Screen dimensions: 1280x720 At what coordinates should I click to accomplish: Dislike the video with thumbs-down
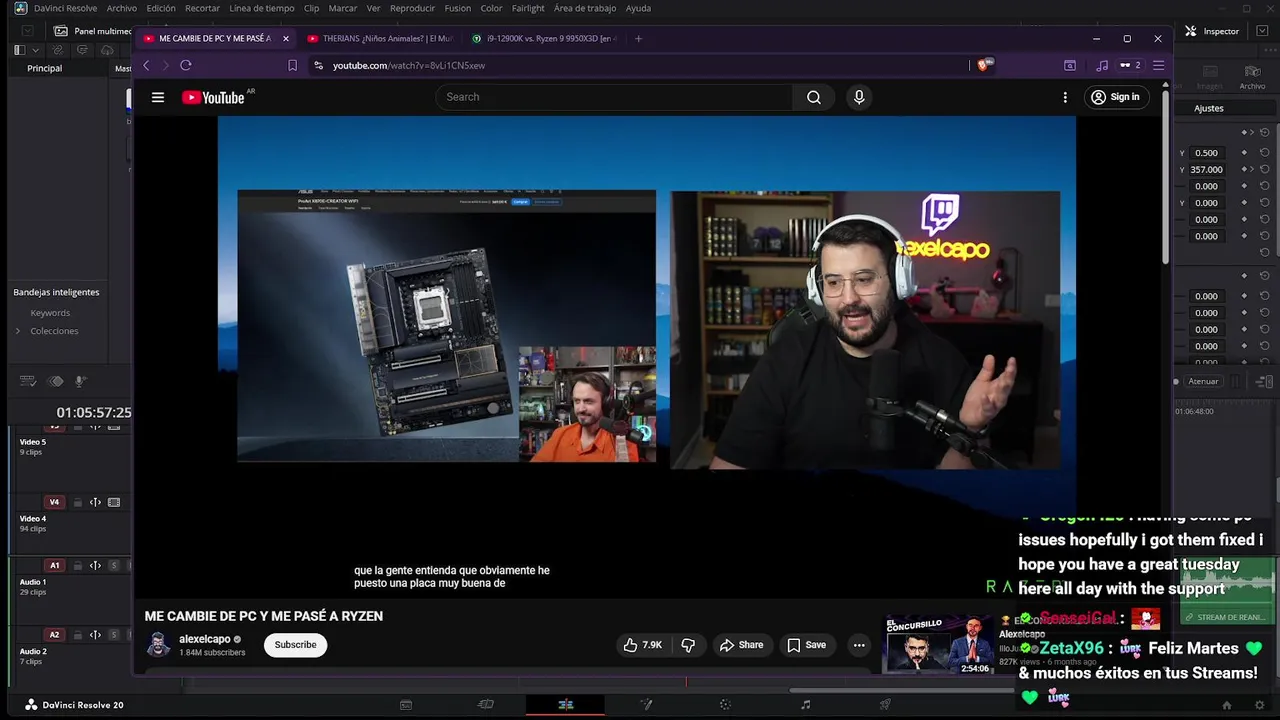pos(688,645)
